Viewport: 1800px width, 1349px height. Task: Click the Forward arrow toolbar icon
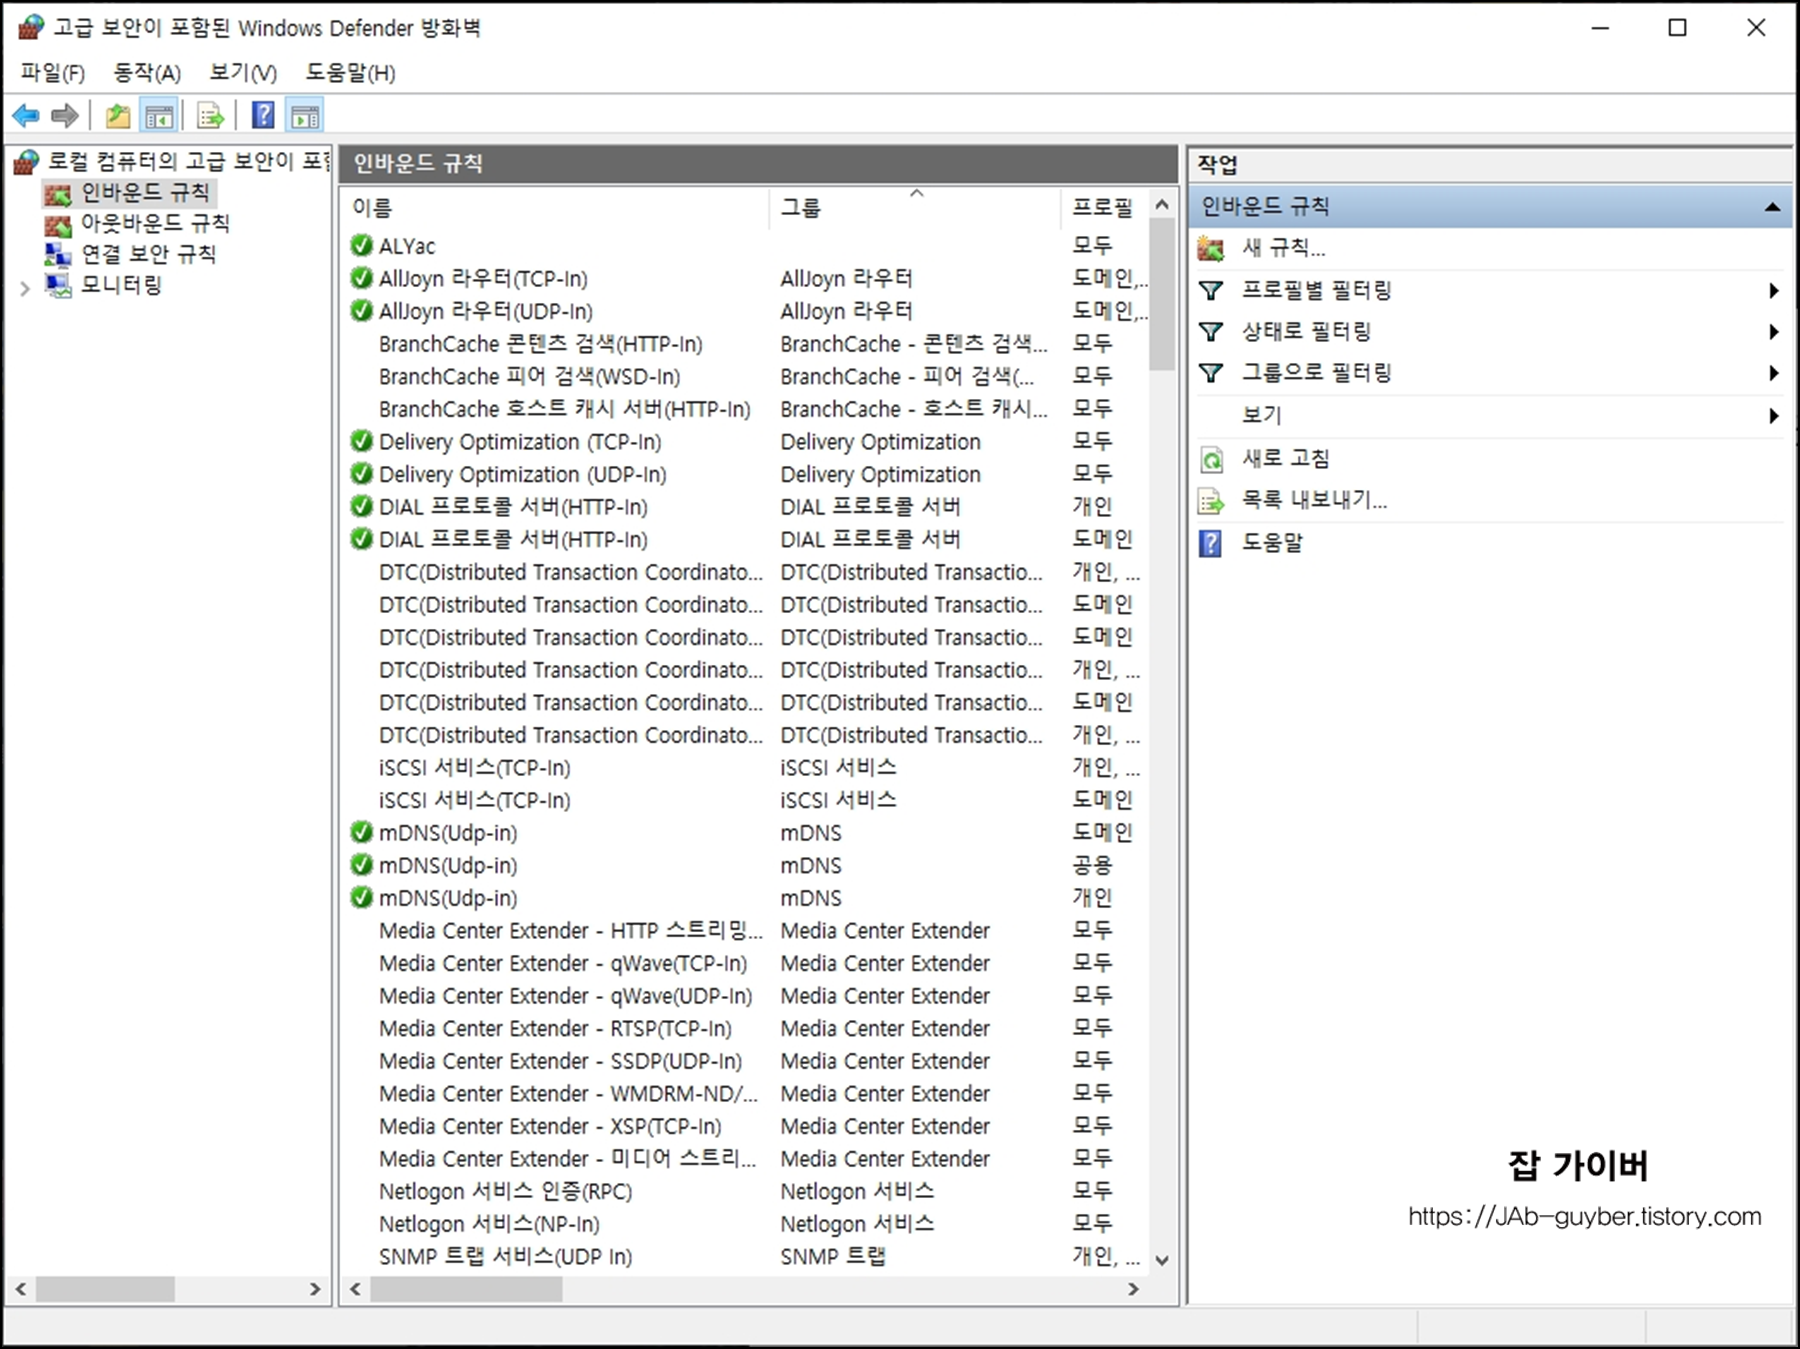(x=65, y=116)
